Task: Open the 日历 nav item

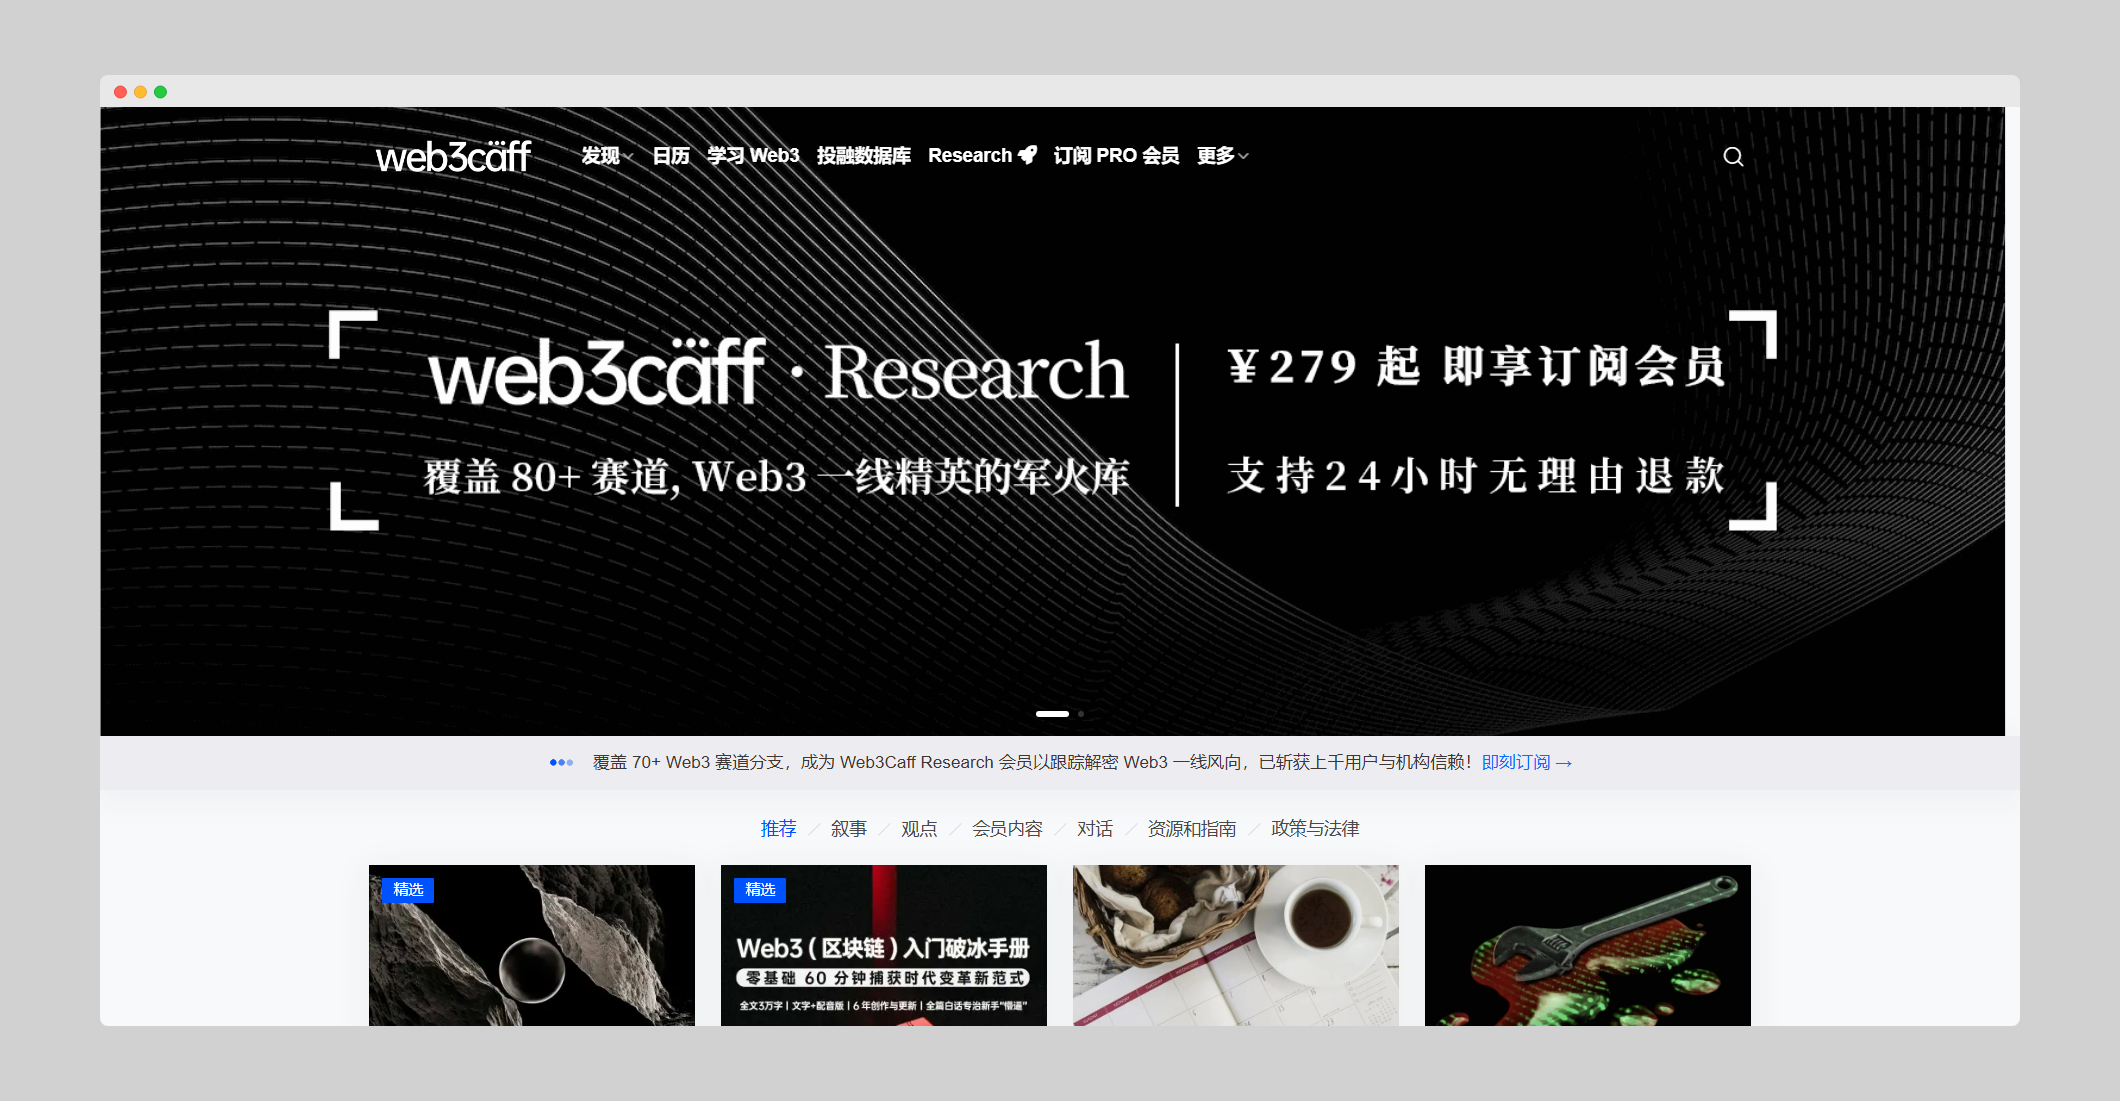Action: (x=671, y=156)
